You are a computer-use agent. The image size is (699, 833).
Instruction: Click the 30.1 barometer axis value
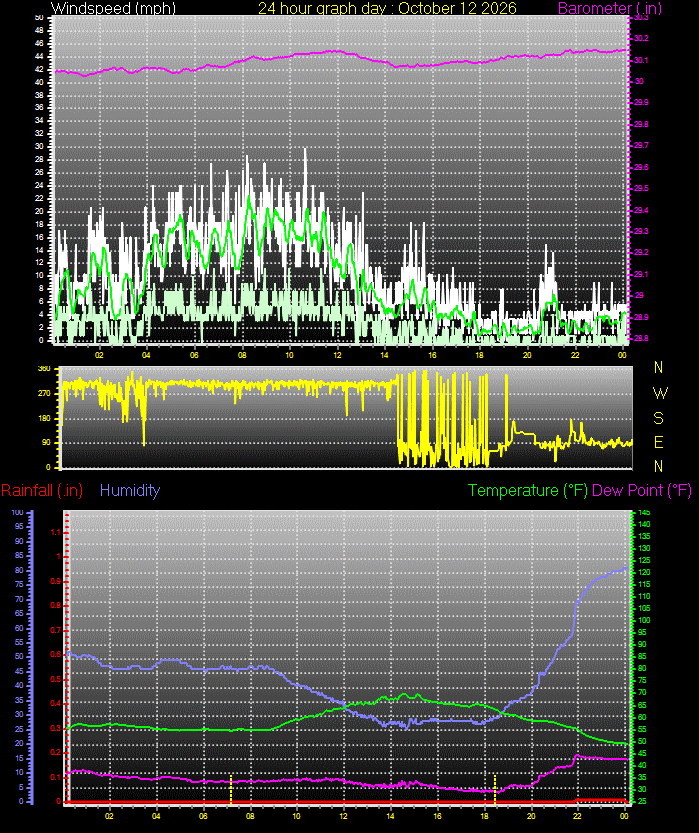click(641, 60)
